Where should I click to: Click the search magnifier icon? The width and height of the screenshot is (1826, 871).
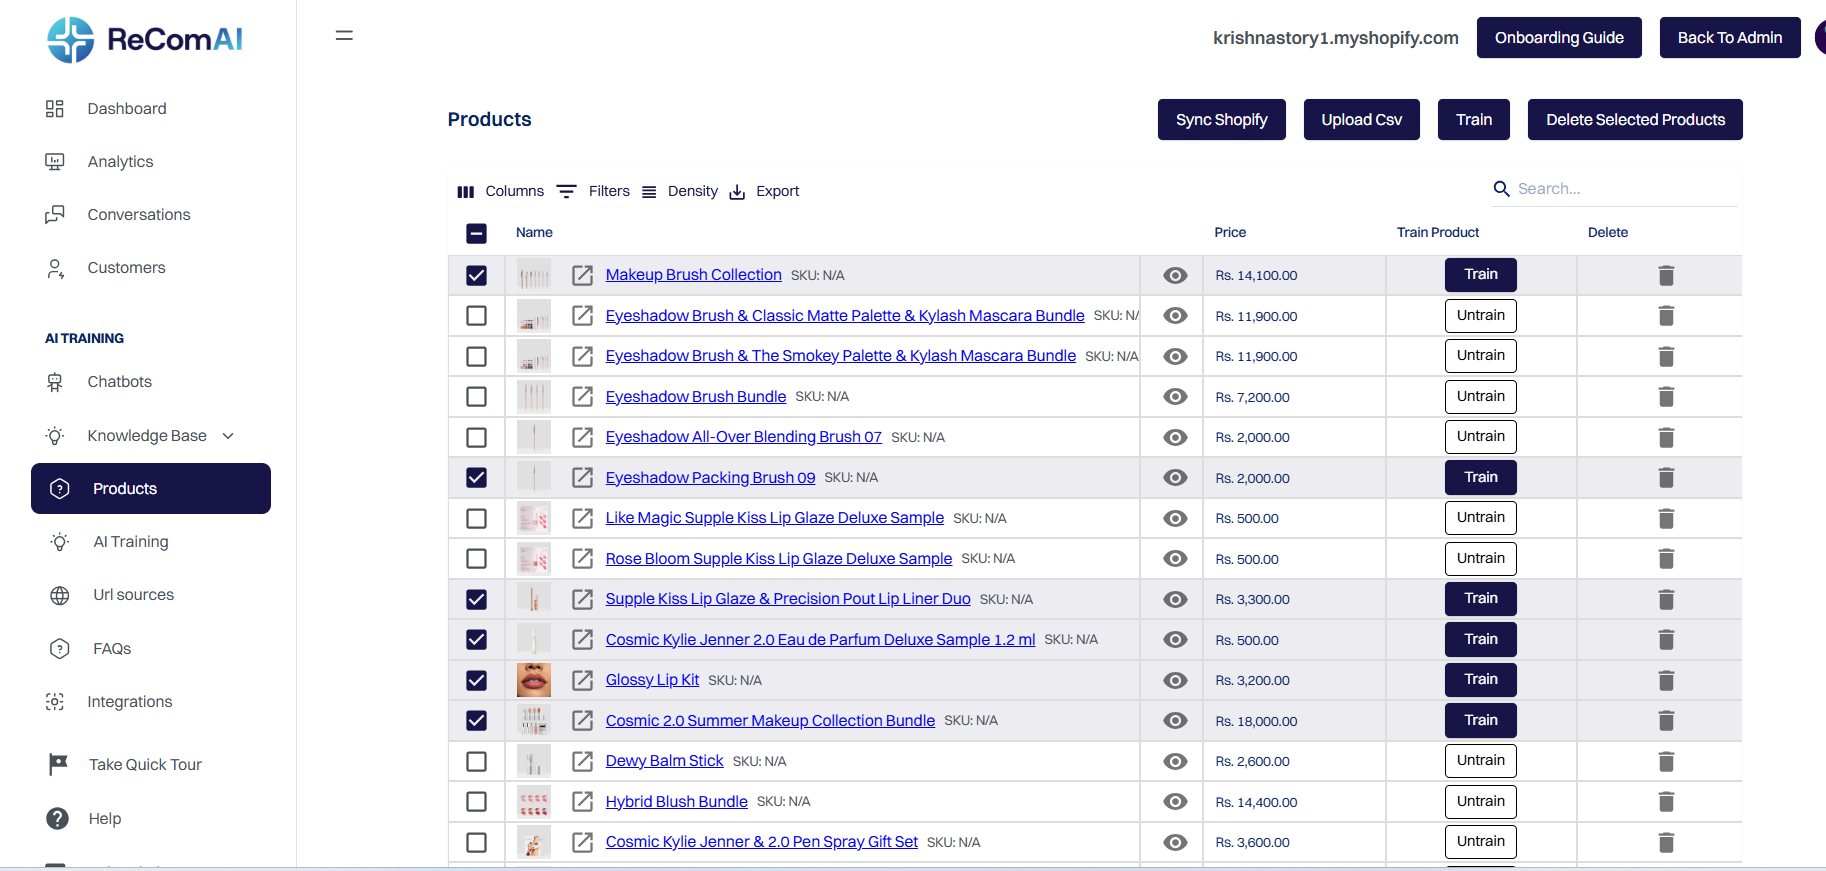(x=1501, y=188)
